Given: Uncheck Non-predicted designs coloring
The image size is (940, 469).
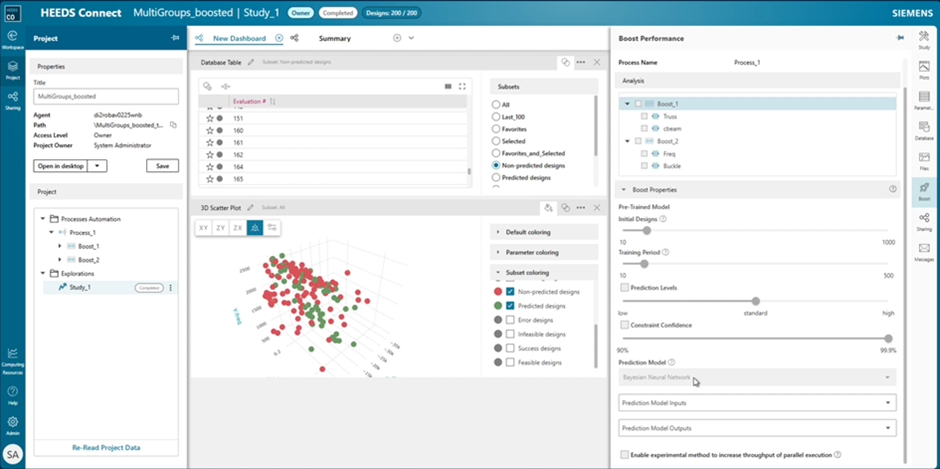Looking at the screenshot, I should tap(510, 292).
